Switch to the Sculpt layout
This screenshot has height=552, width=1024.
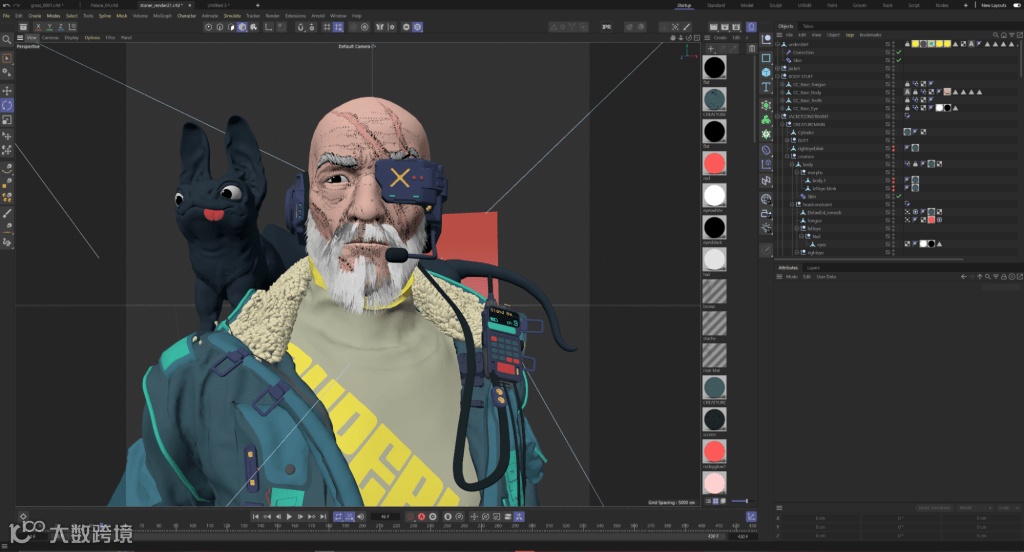(775, 5)
